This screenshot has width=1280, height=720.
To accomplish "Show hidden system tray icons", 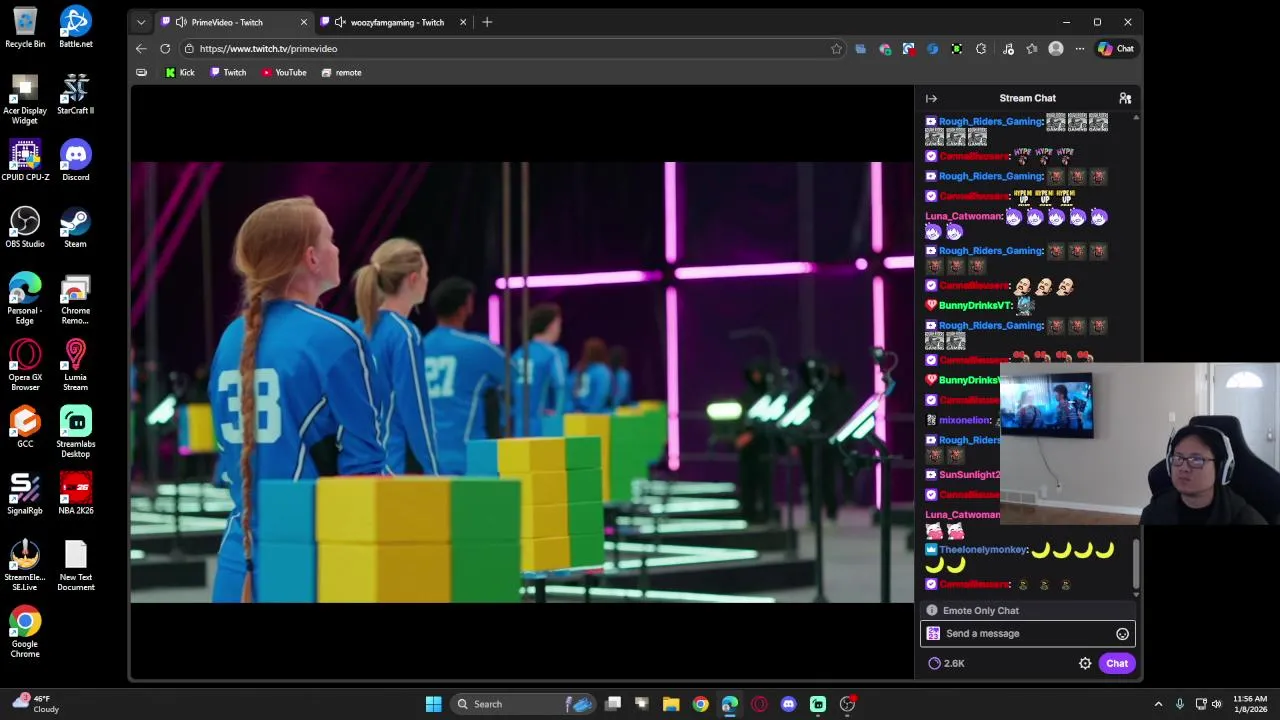I will pyautogui.click(x=1158, y=704).
